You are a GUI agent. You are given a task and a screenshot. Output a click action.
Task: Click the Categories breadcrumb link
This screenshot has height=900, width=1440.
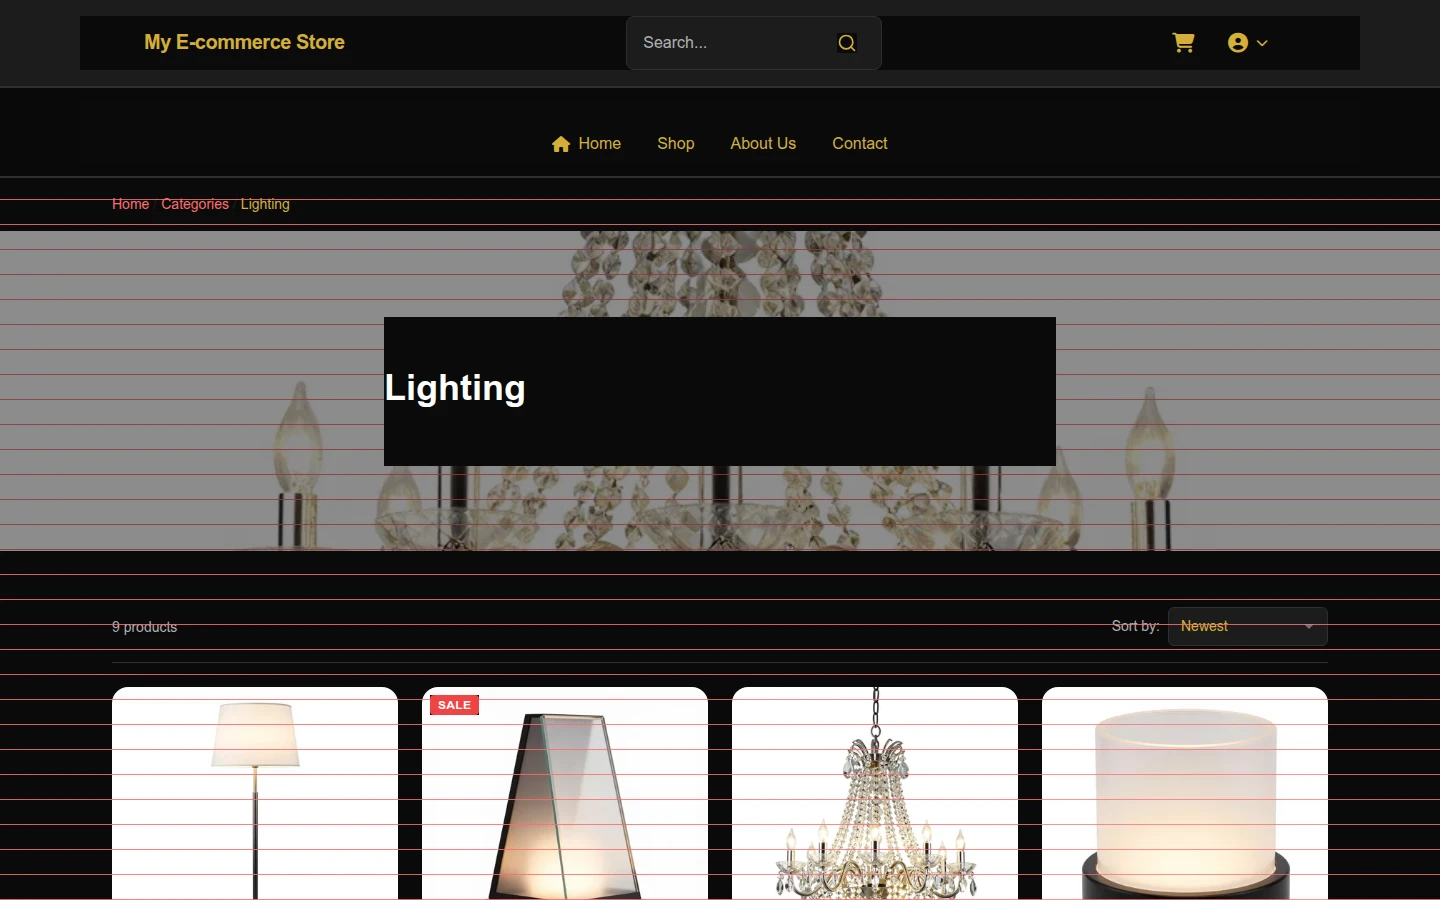(x=195, y=204)
